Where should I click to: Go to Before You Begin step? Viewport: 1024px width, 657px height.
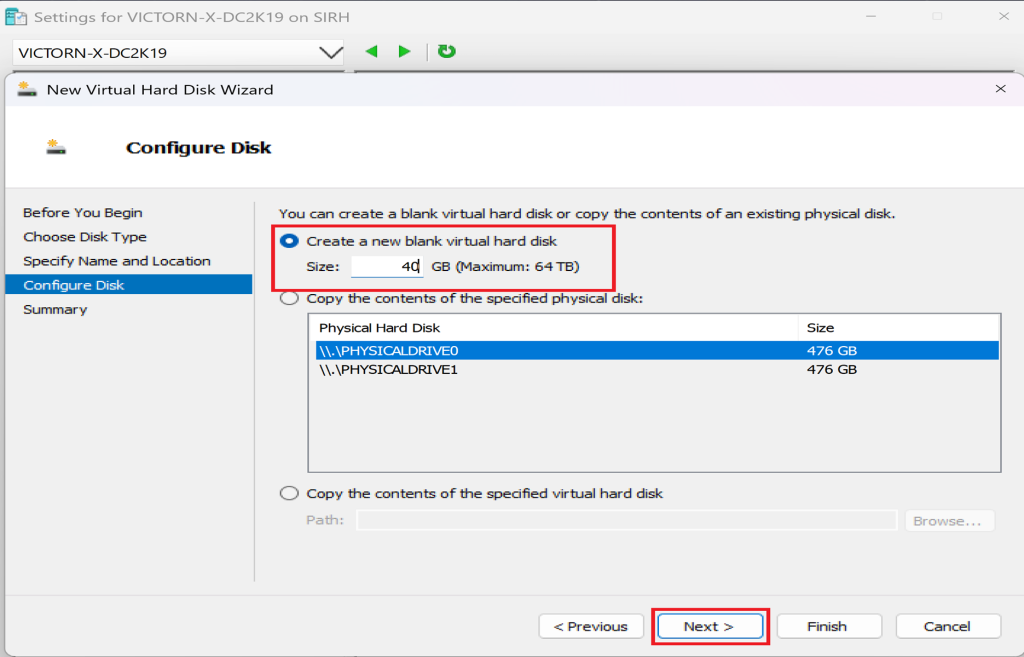click(x=83, y=213)
